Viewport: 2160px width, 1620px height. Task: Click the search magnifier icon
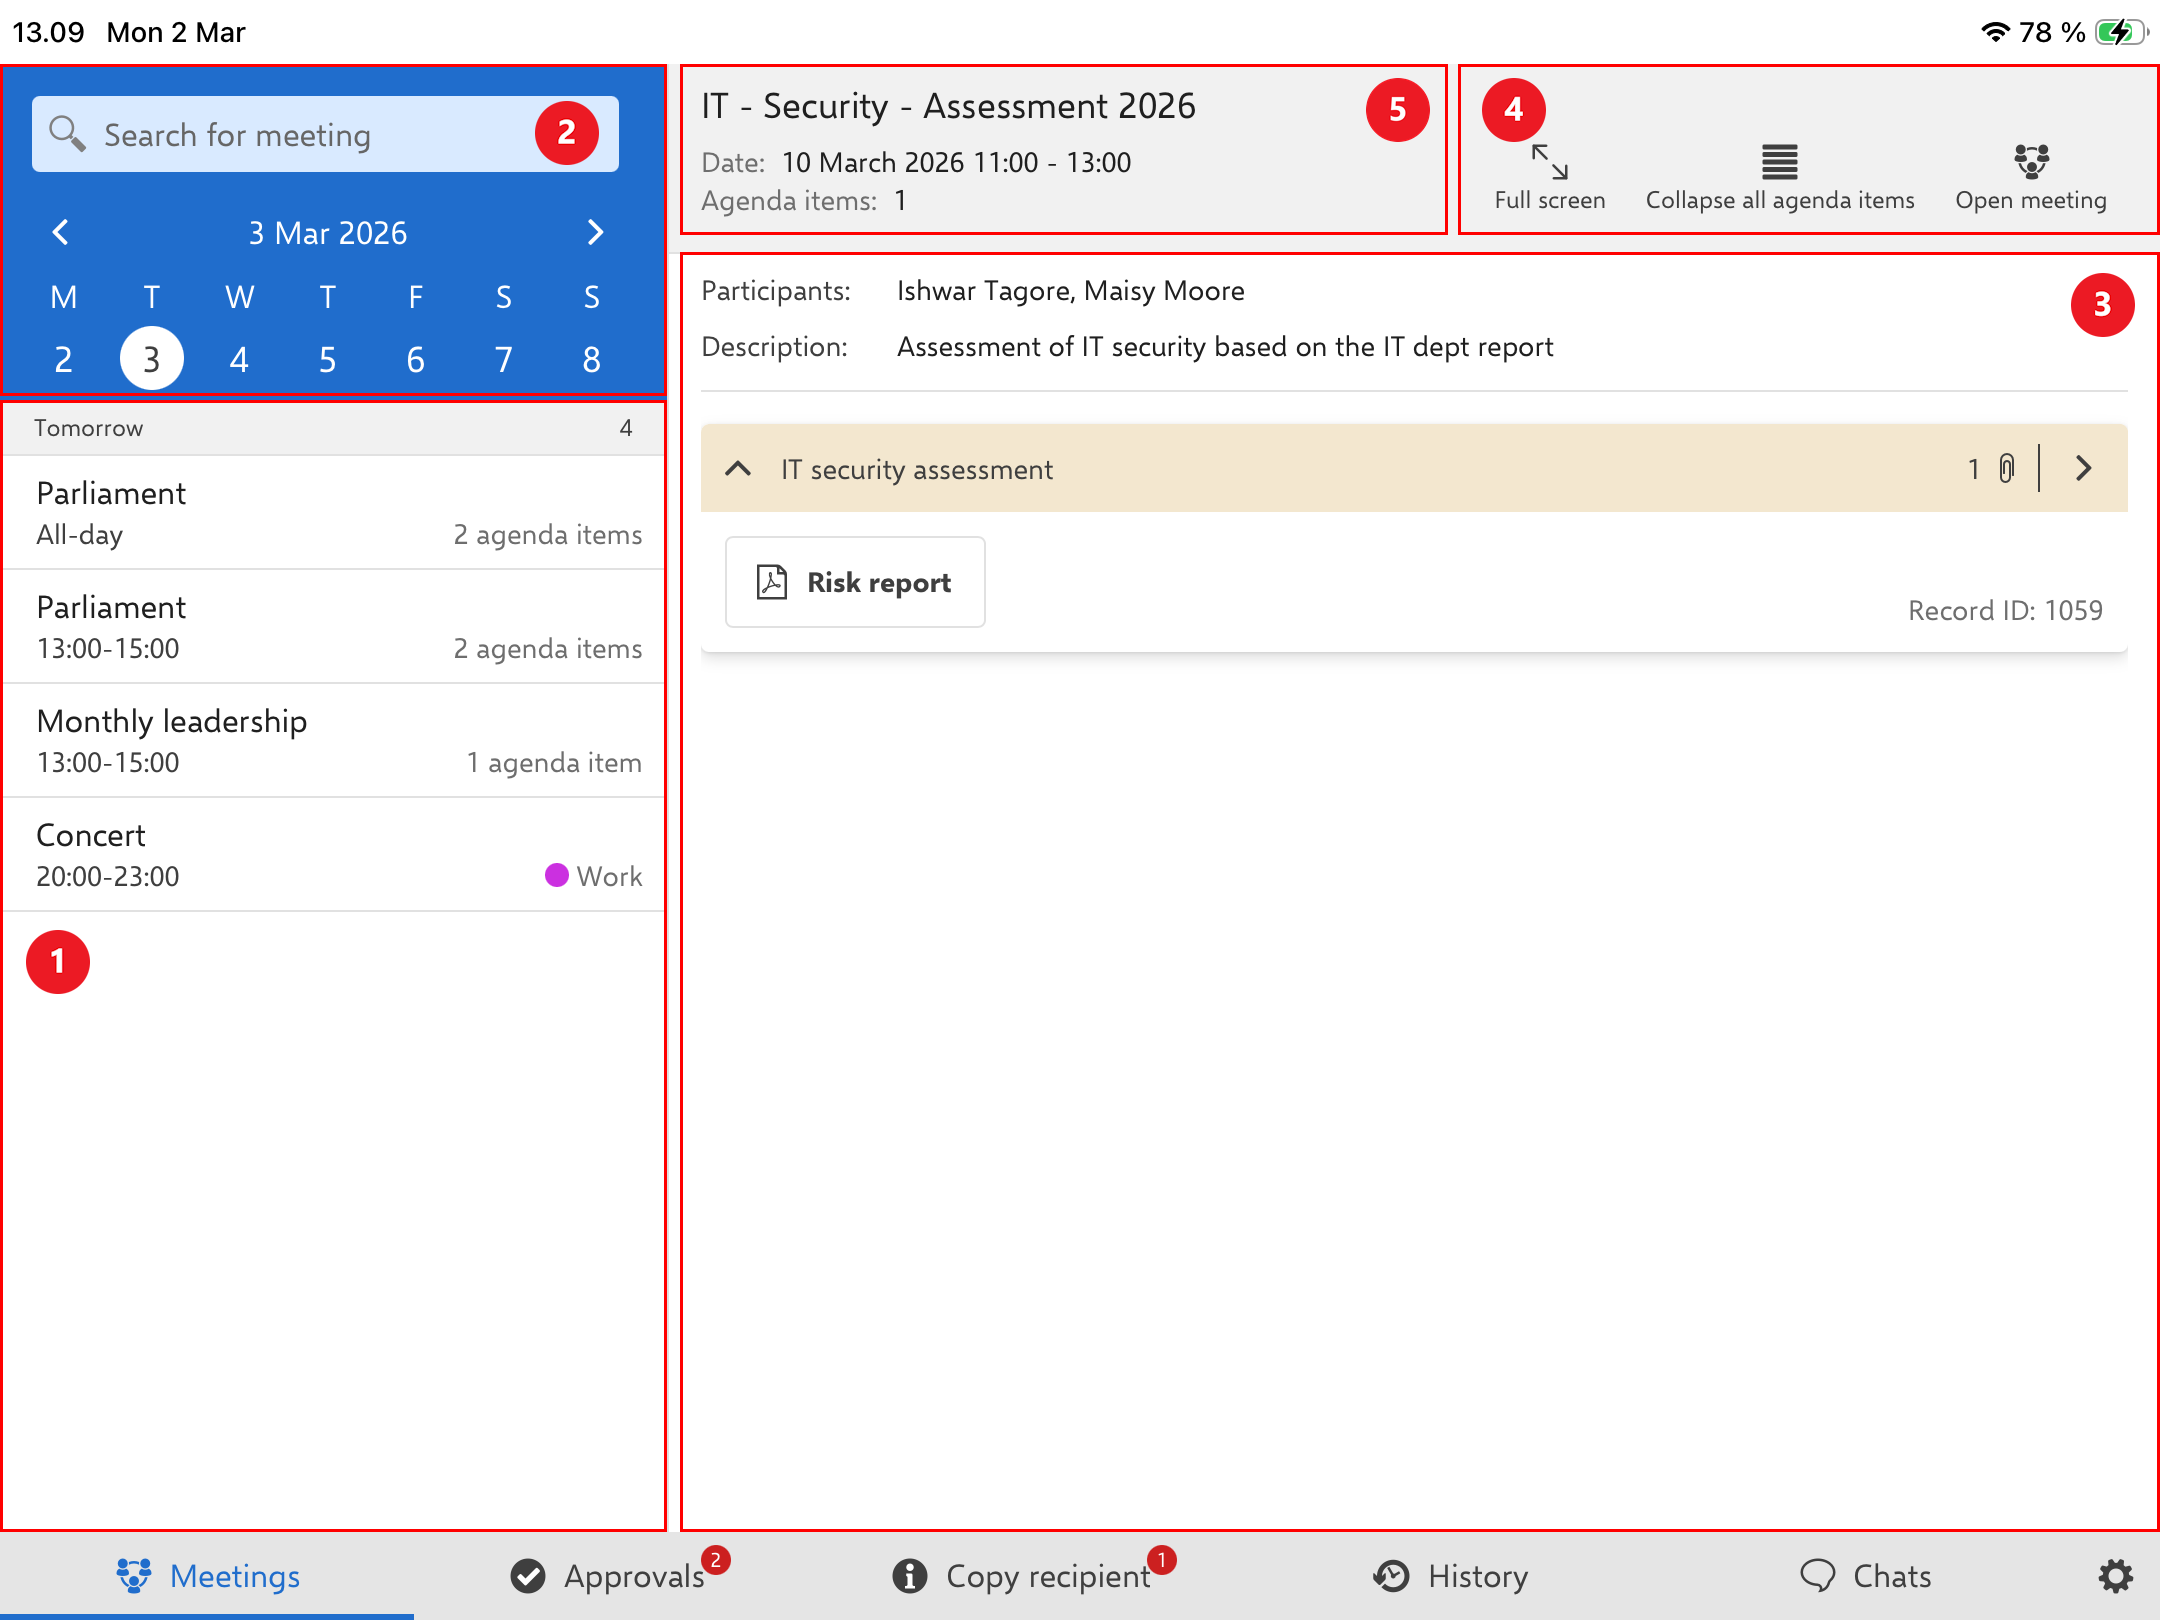pyautogui.click(x=67, y=133)
